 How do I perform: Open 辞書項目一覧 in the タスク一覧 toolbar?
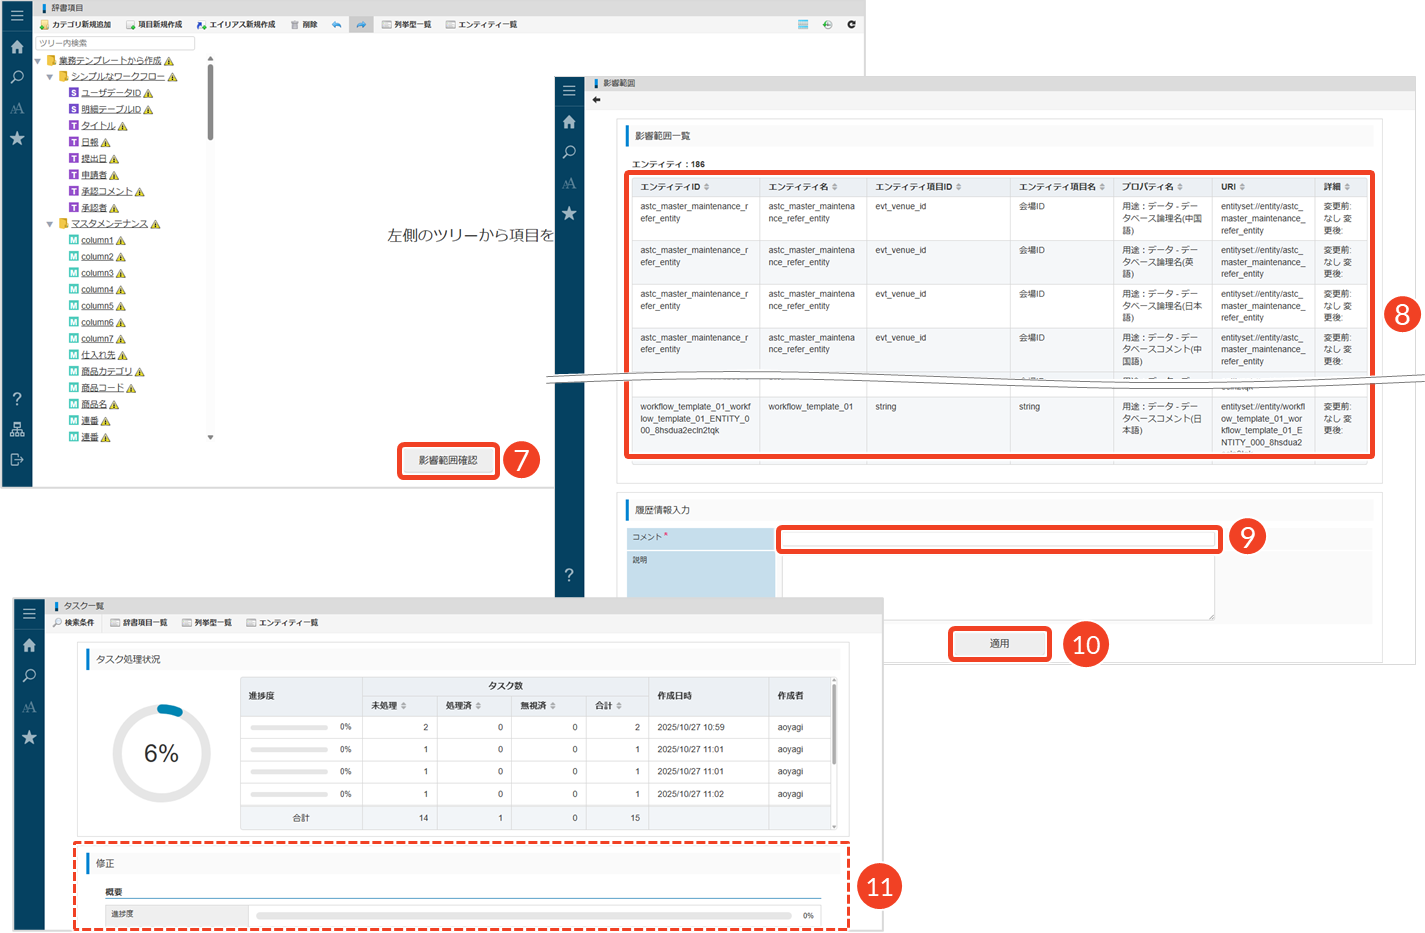[x=138, y=623]
